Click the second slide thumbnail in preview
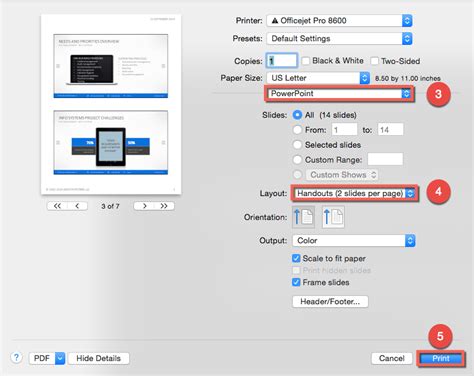This screenshot has height=376, width=474. (x=111, y=142)
